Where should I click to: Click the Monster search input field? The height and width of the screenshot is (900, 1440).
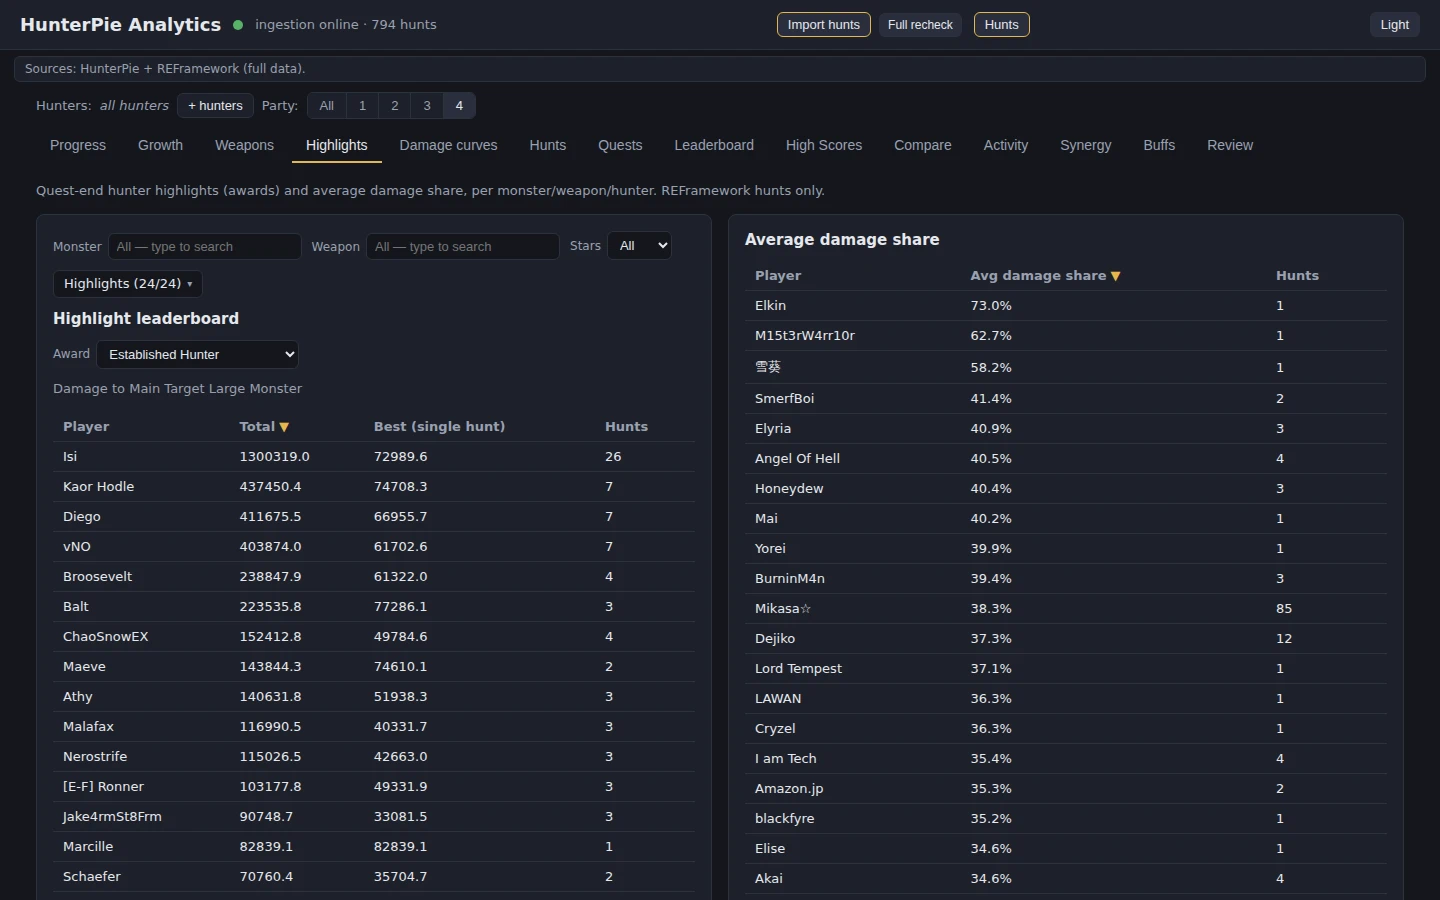click(205, 247)
